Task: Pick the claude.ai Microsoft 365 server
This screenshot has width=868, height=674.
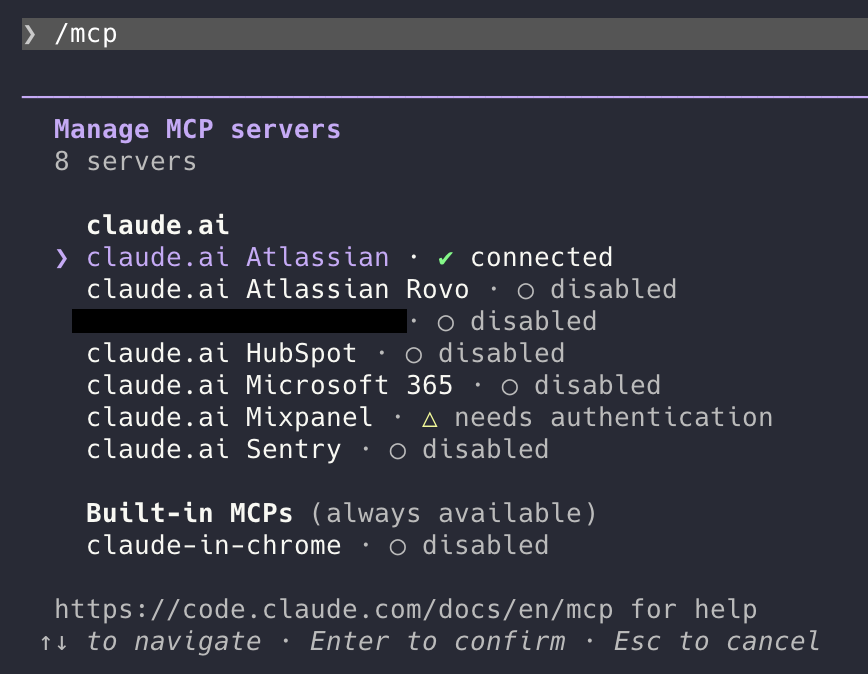Action: point(270,386)
